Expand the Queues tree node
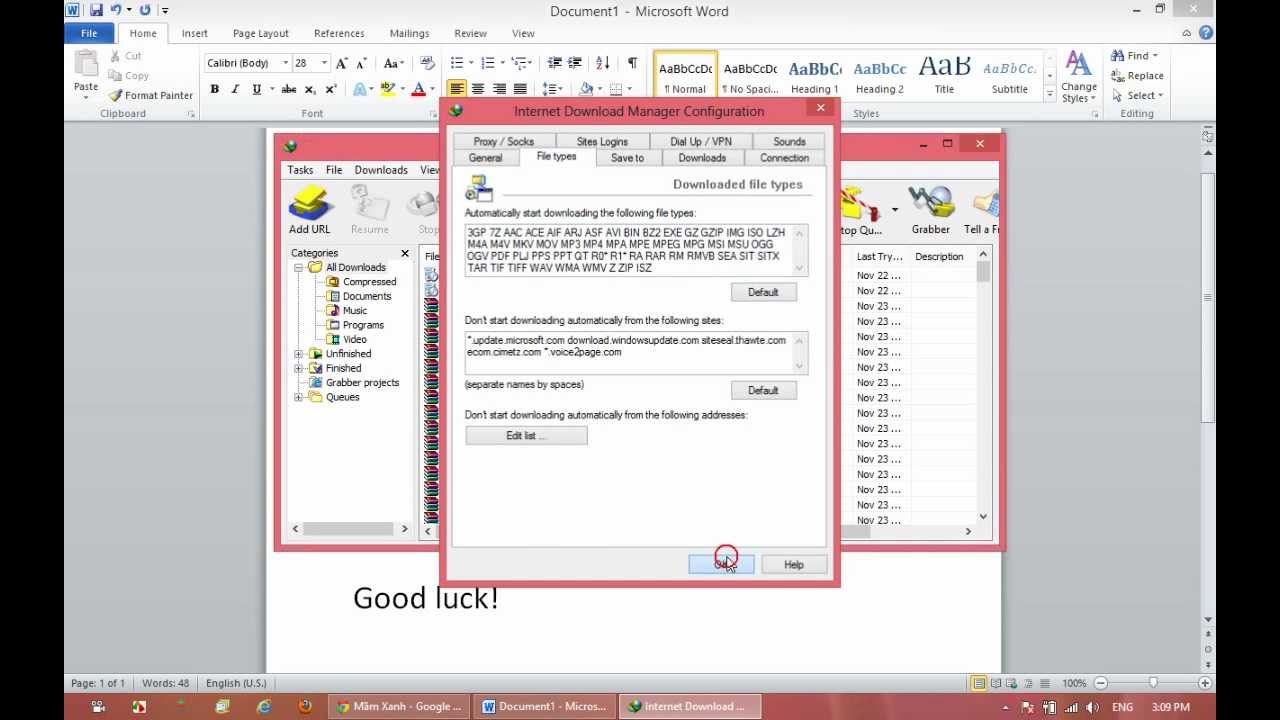 click(x=298, y=397)
